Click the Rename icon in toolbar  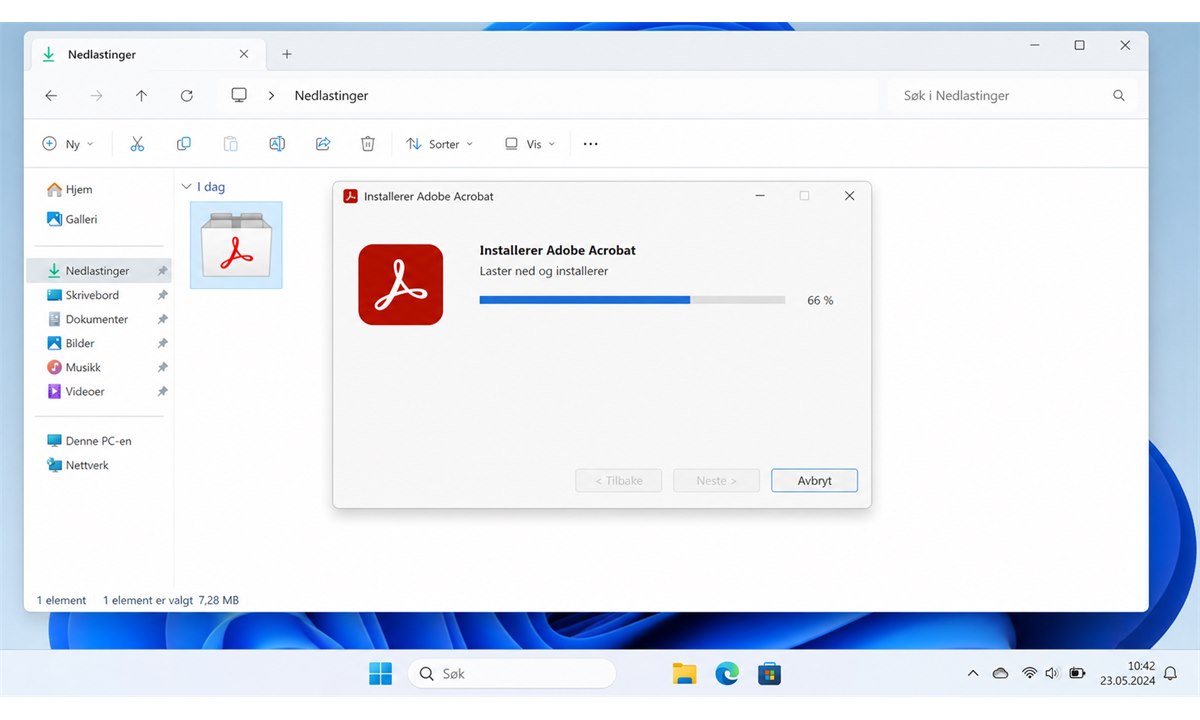[x=277, y=144]
